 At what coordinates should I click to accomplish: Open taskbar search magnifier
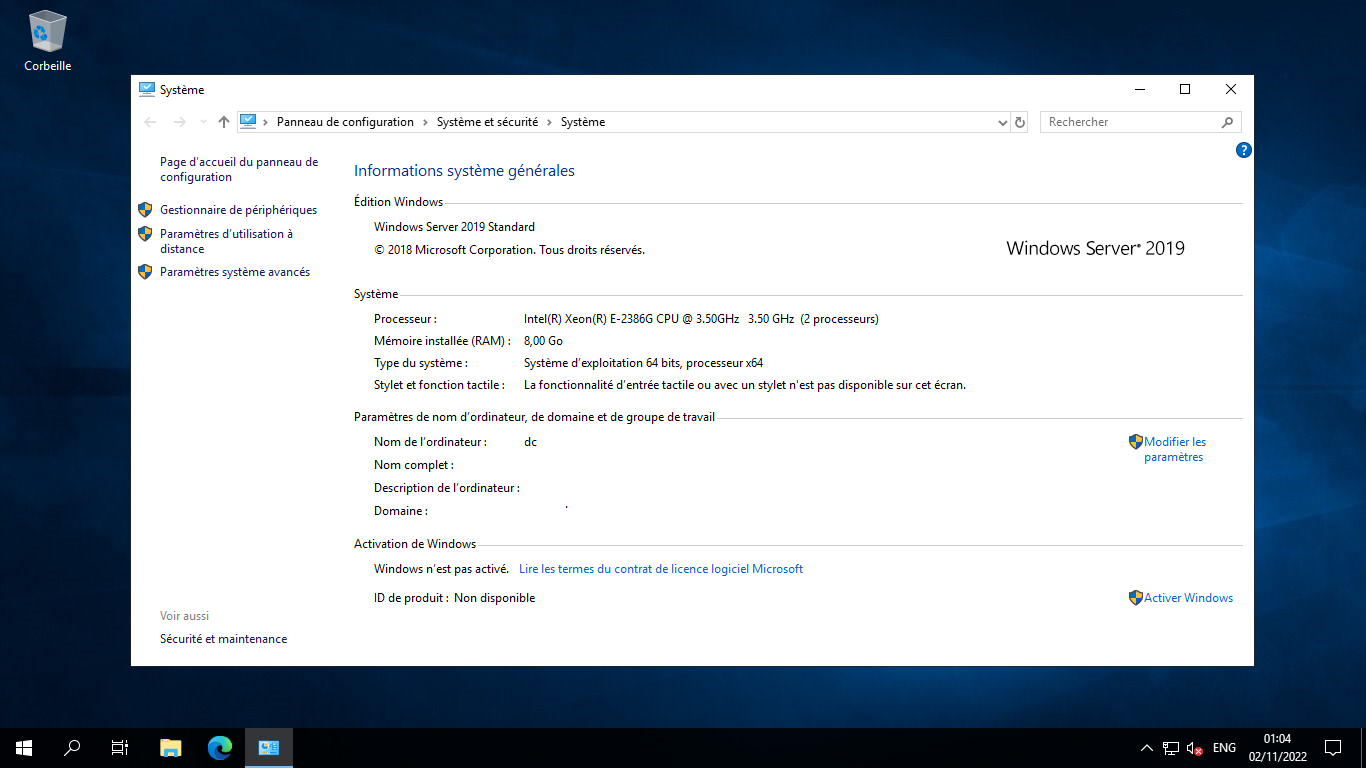coord(72,747)
